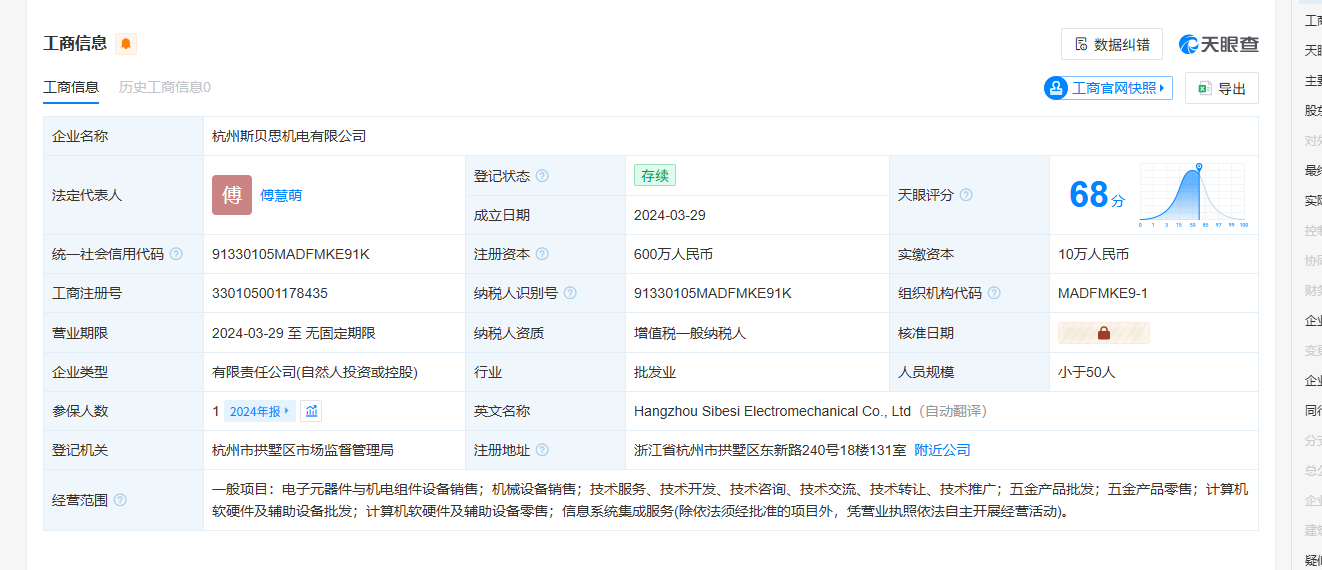Click the 经营范围 description text
Screen dimensions: 1322x570
[x=730, y=500]
